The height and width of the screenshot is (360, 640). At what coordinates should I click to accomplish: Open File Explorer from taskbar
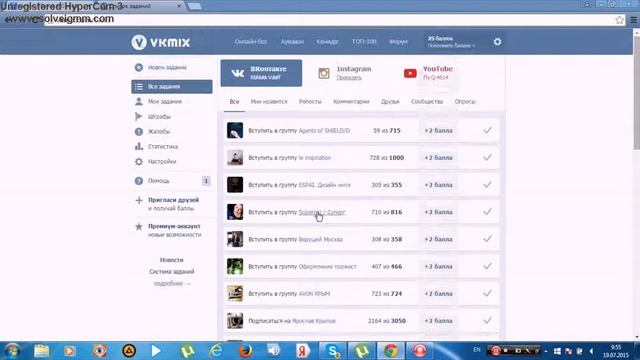(x=41, y=351)
